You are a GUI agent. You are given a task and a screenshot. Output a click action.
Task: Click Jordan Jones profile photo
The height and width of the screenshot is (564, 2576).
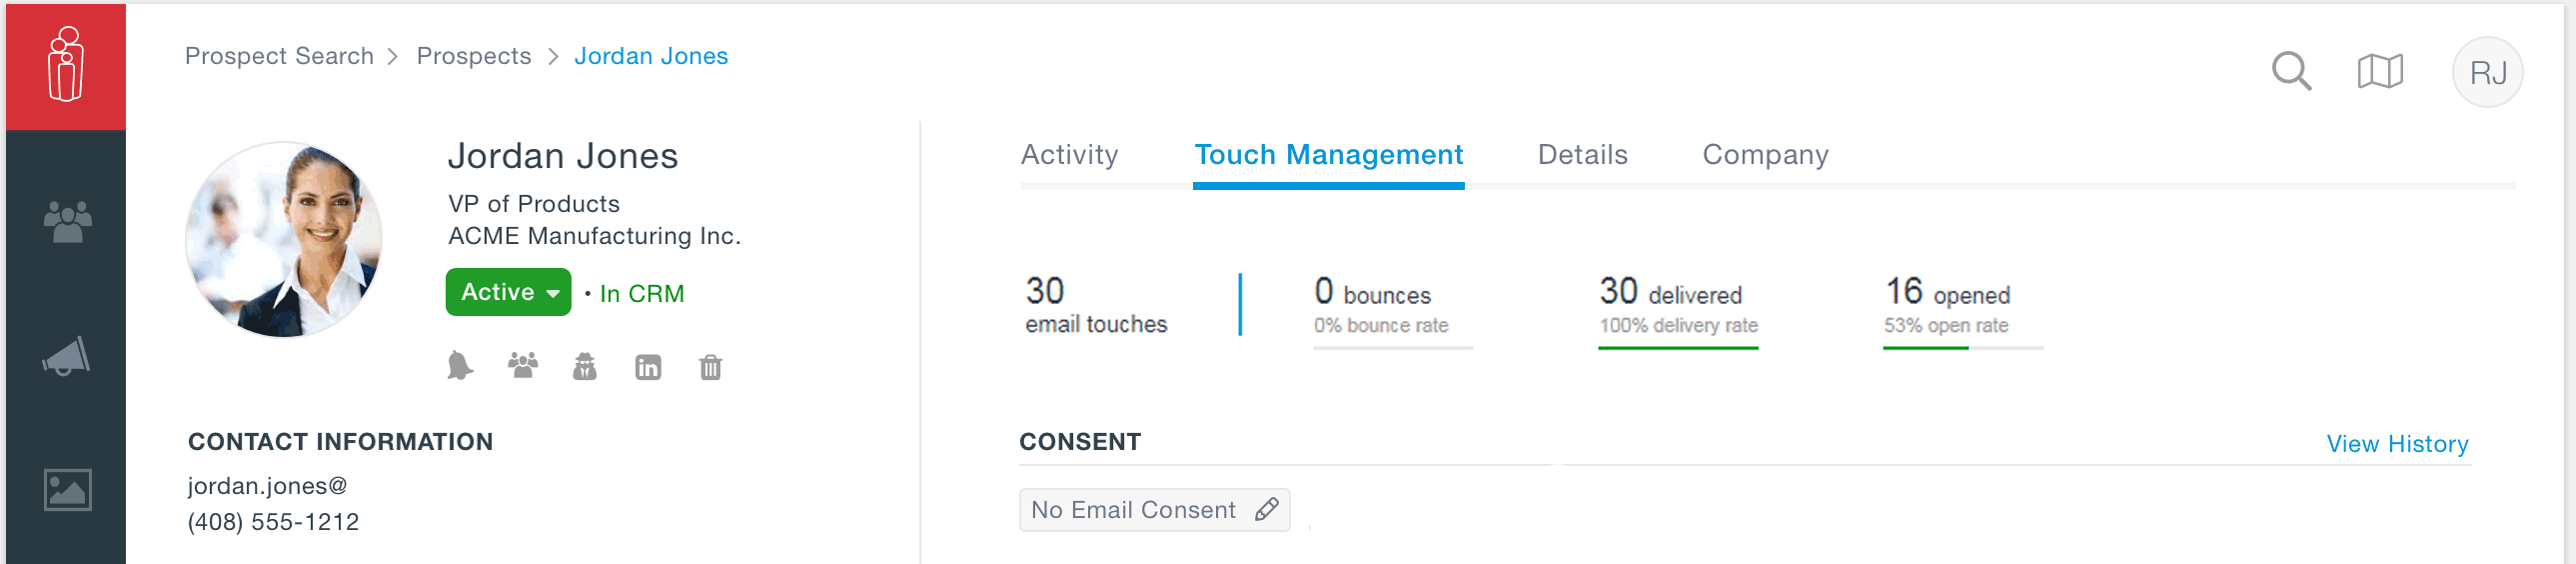click(x=284, y=239)
